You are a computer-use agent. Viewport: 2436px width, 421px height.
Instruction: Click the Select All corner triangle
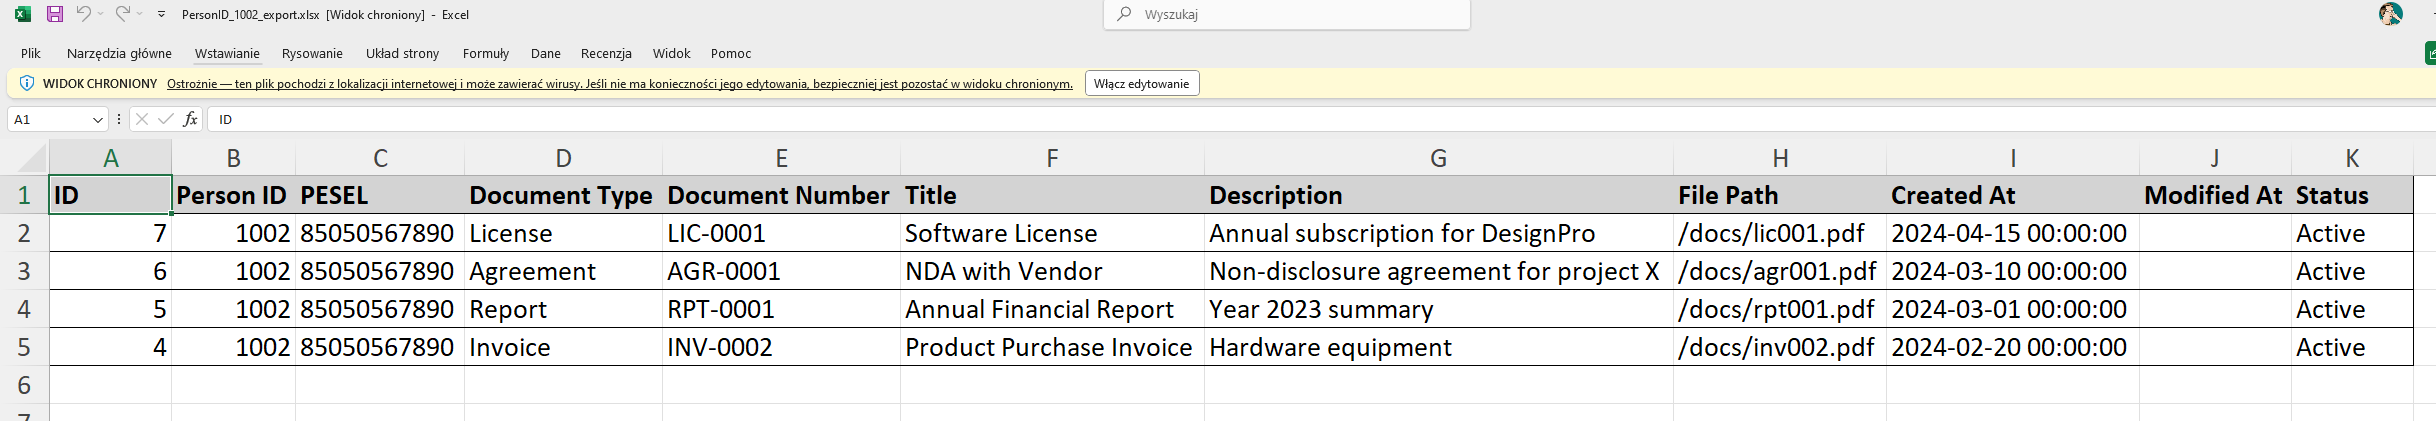31,158
